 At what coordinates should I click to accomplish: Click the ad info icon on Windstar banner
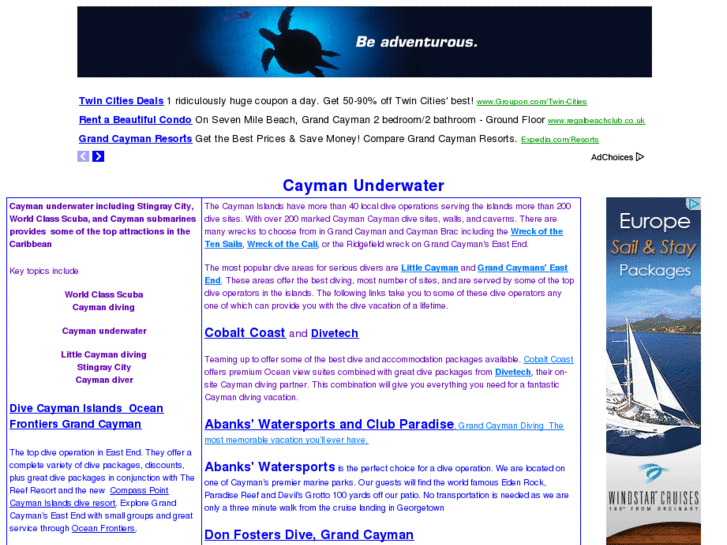pos(694,204)
